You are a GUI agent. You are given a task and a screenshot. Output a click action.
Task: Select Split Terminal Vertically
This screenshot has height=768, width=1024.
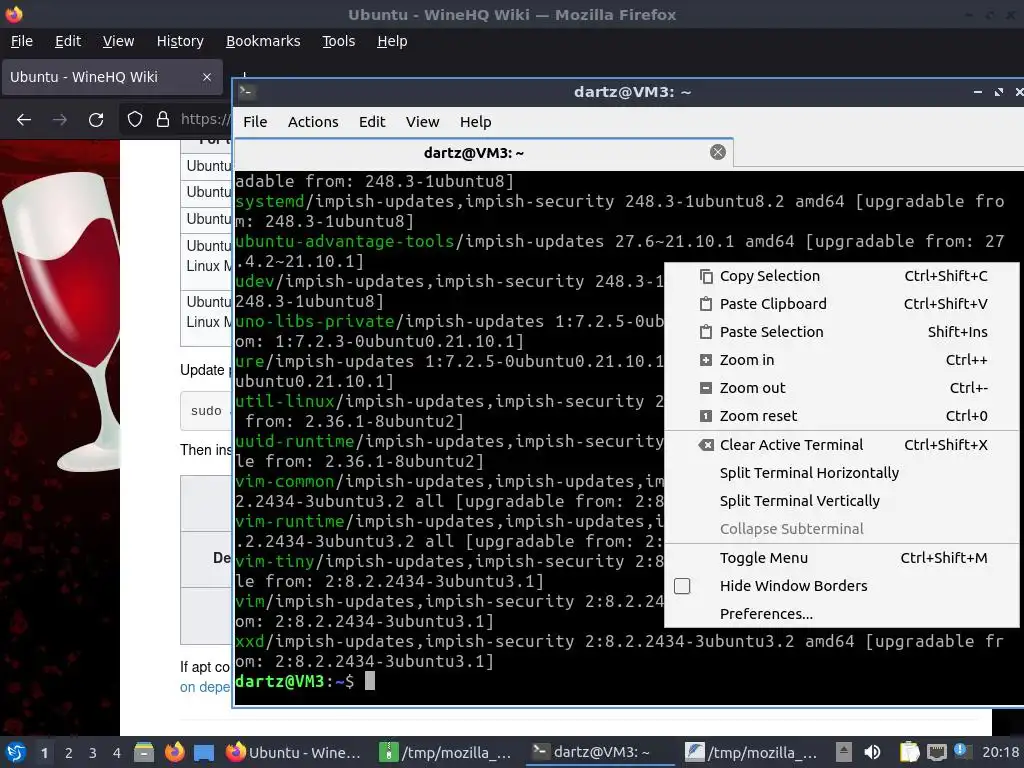pos(842,502)
